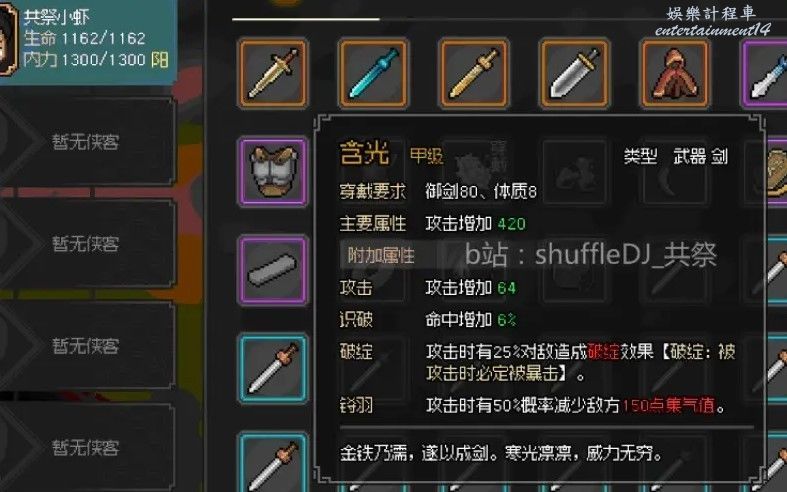Select the teal blue sword item

(x=373, y=73)
